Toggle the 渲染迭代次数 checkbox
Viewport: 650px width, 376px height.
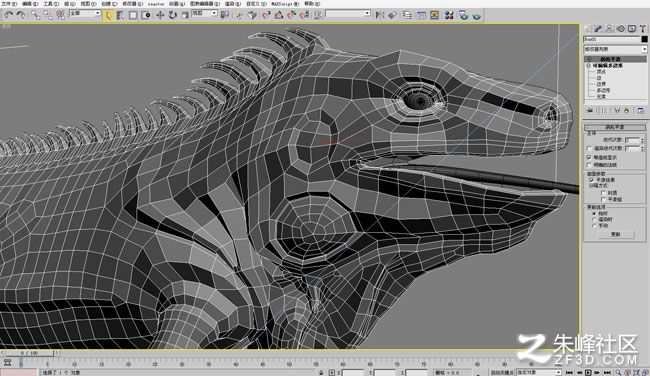(x=589, y=148)
